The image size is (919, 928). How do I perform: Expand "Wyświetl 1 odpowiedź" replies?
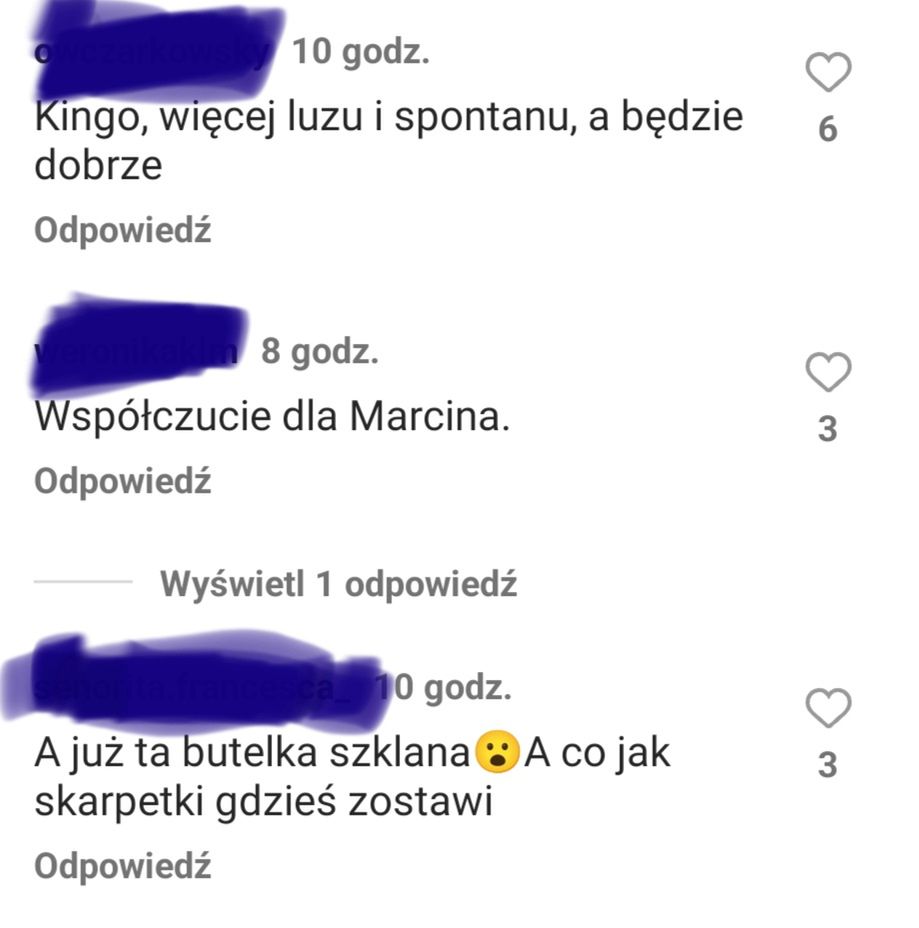pyautogui.click(x=338, y=584)
